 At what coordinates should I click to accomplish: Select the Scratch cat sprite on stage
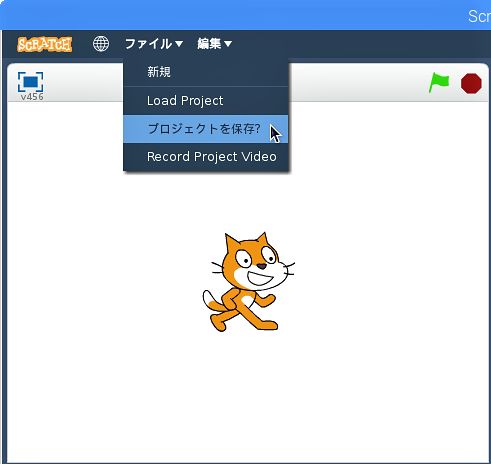pyautogui.click(x=248, y=282)
